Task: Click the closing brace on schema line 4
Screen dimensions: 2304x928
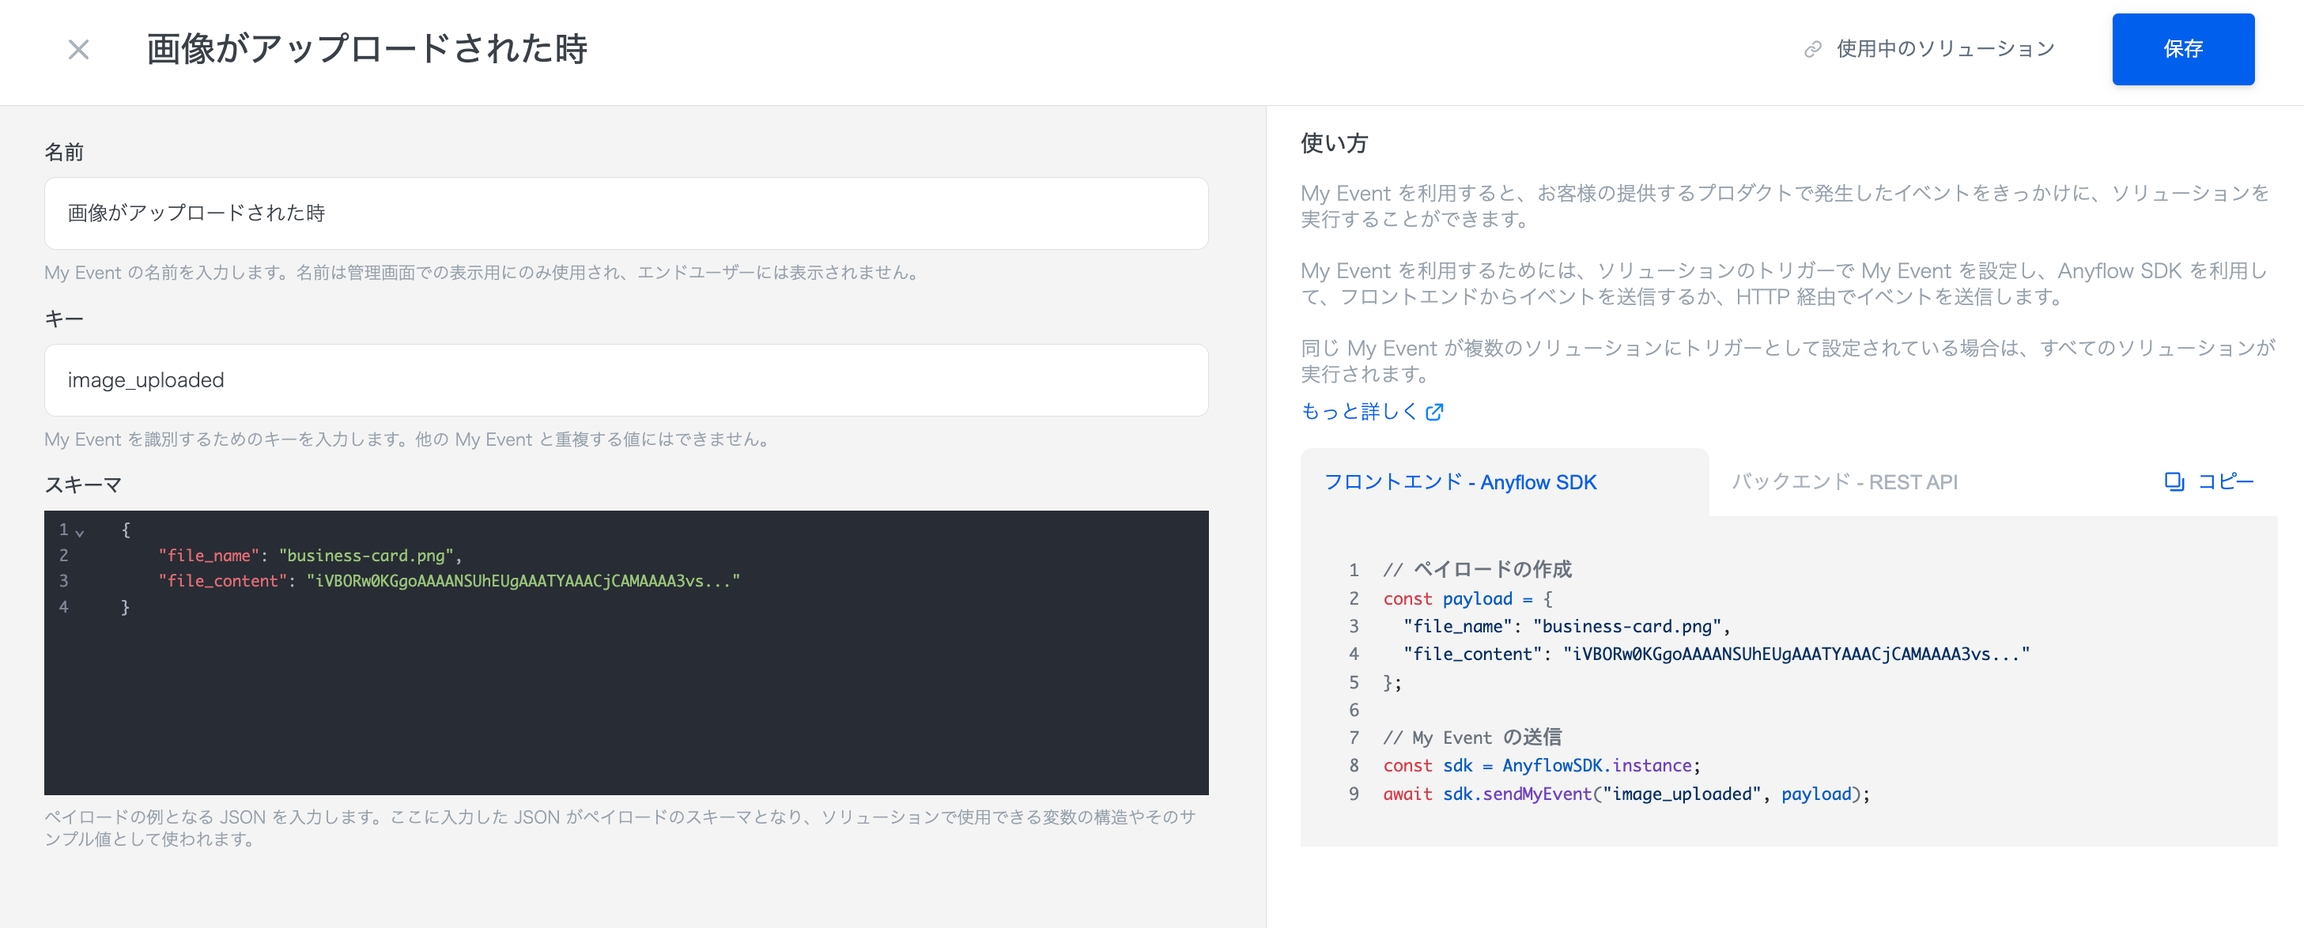Action: click(125, 607)
